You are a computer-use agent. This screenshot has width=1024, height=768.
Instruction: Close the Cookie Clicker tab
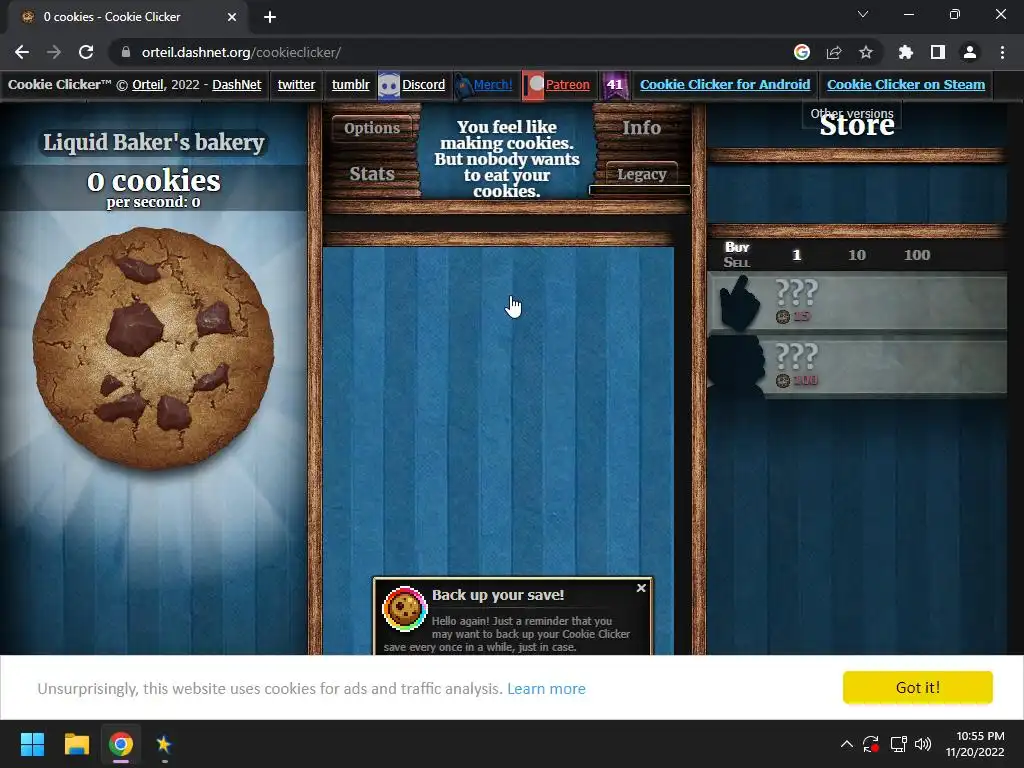(x=232, y=17)
